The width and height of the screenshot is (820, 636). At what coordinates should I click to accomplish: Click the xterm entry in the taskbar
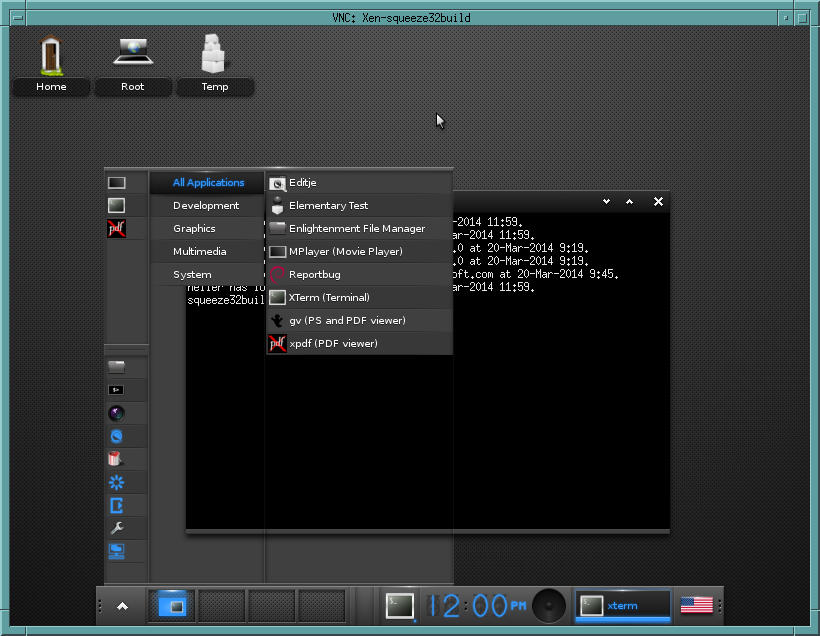click(x=622, y=605)
